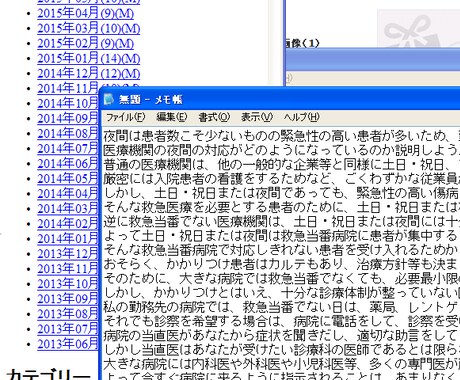Click the line starting そんな救急当番病院で対応
460x380 pixels.
pos(281,250)
